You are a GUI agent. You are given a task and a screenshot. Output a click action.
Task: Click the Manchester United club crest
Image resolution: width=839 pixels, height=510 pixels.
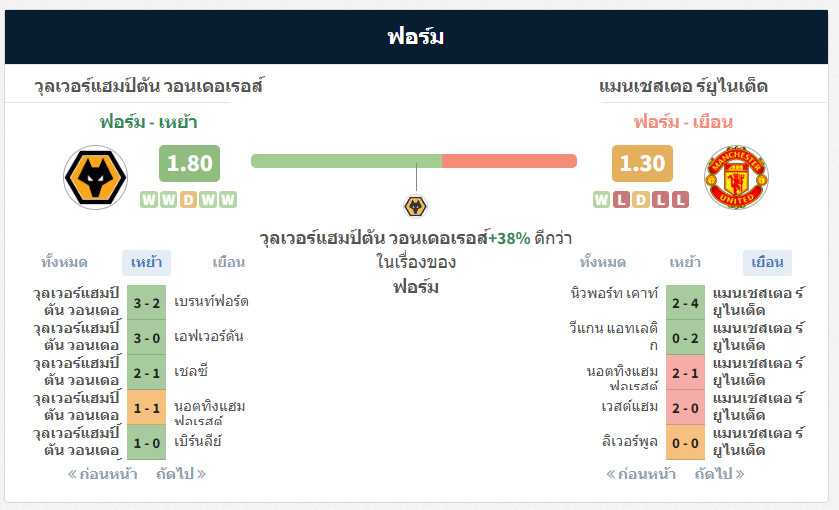tap(736, 177)
